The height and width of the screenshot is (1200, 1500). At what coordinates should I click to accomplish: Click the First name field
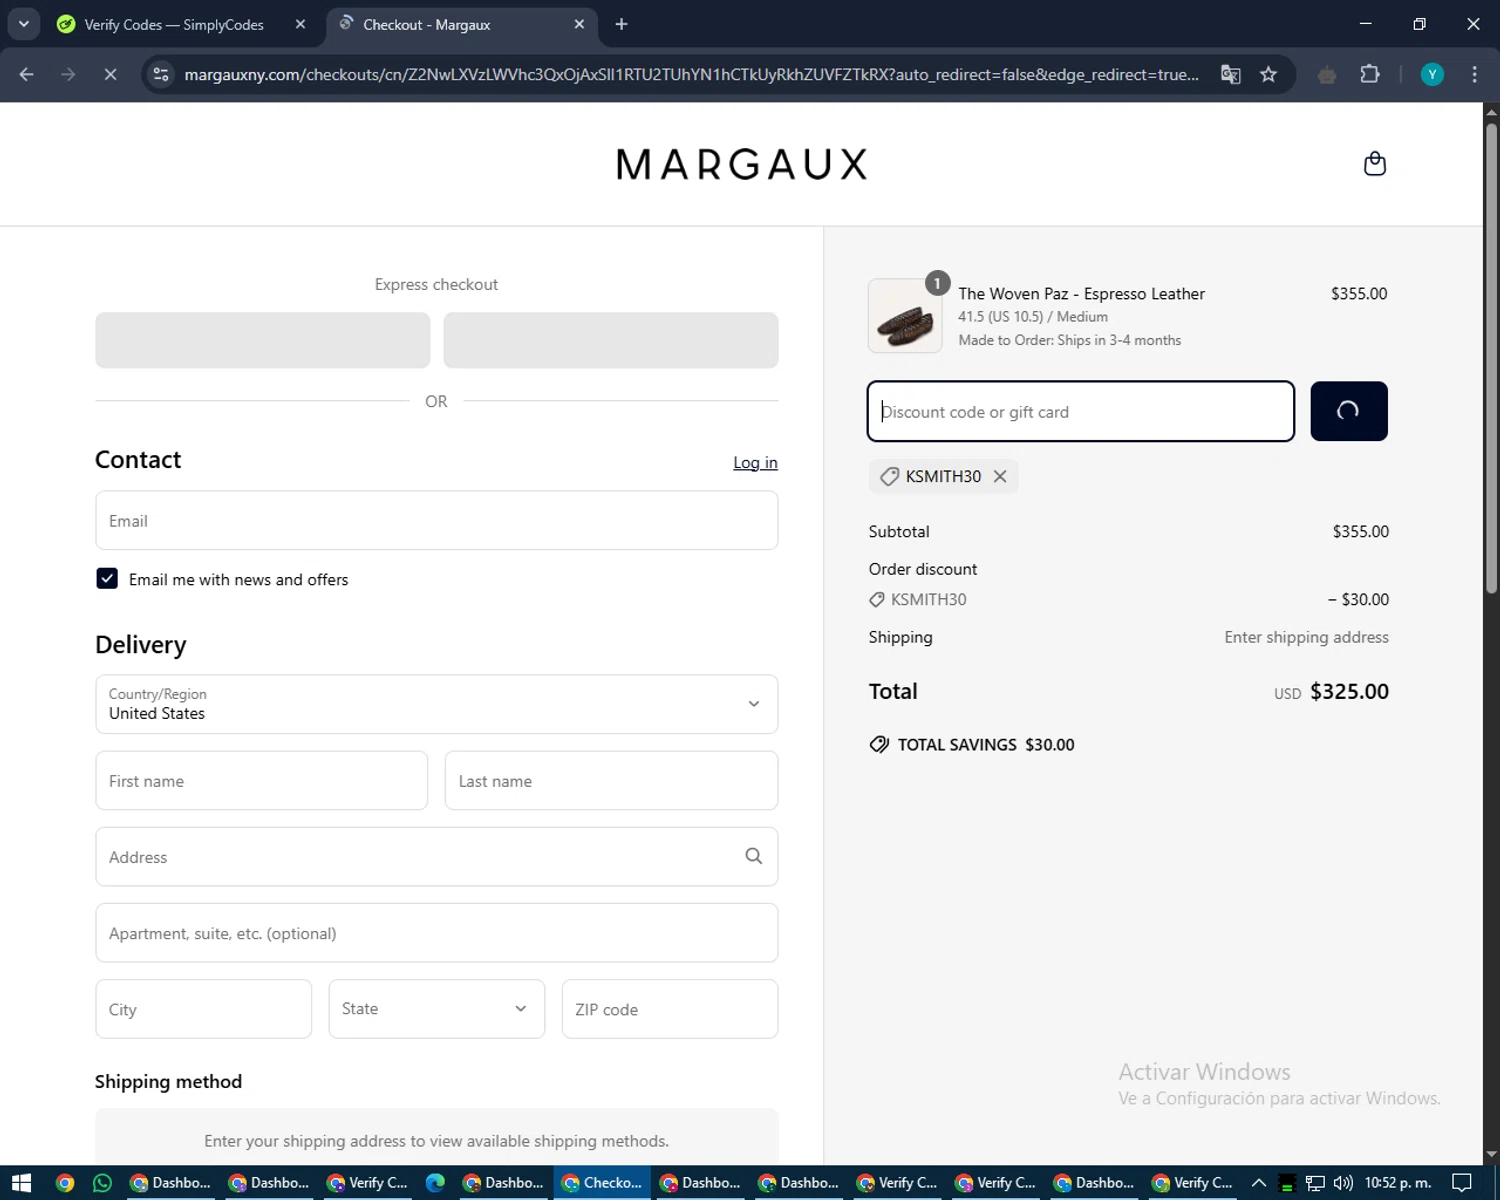261,781
